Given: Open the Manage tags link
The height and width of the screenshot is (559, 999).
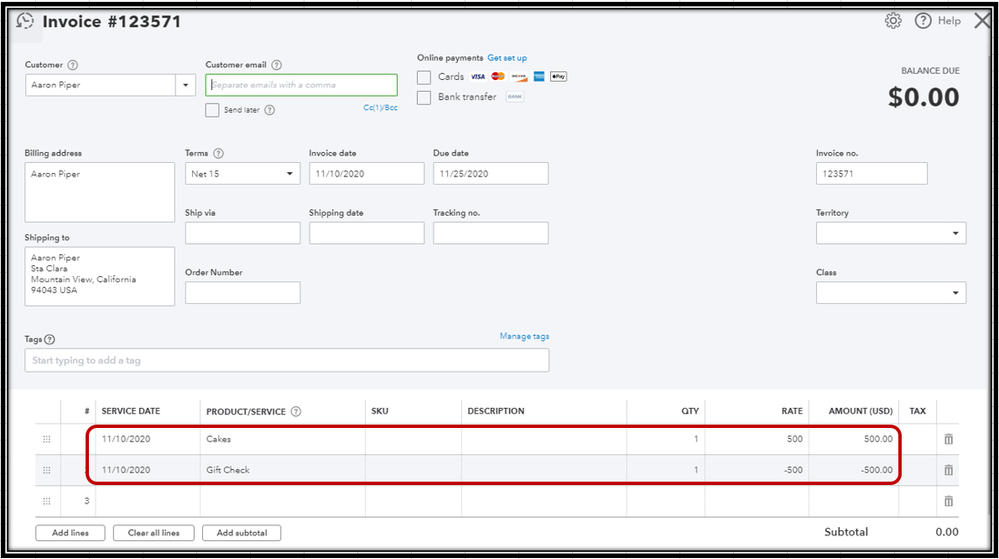Looking at the screenshot, I should click(524, 336).
